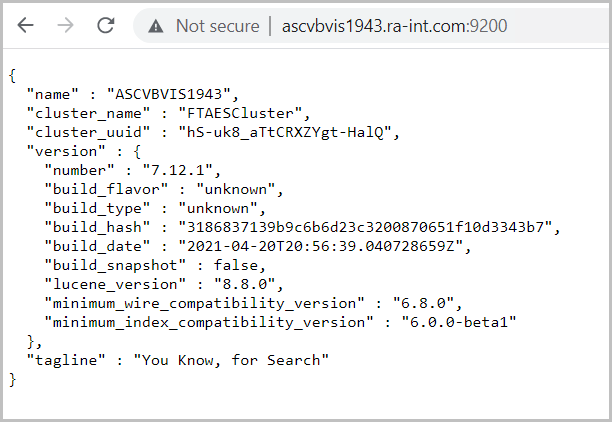612x422 pixels.
Task: Click the build_flavor key text
Action: click(x=106, y=189)
